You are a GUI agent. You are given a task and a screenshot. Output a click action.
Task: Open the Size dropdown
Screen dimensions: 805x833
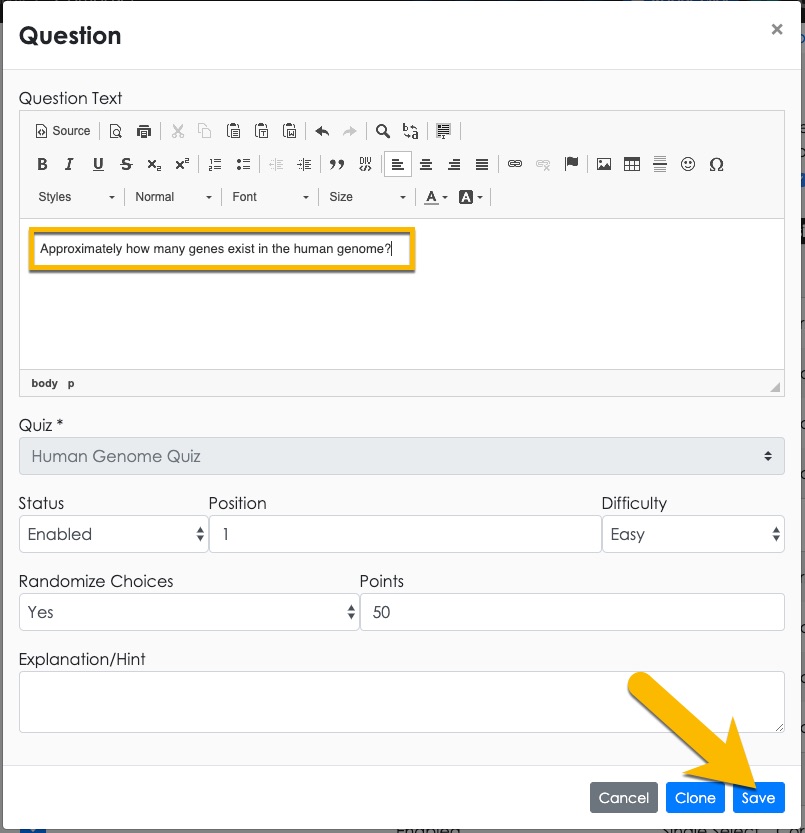click(367, 197)
